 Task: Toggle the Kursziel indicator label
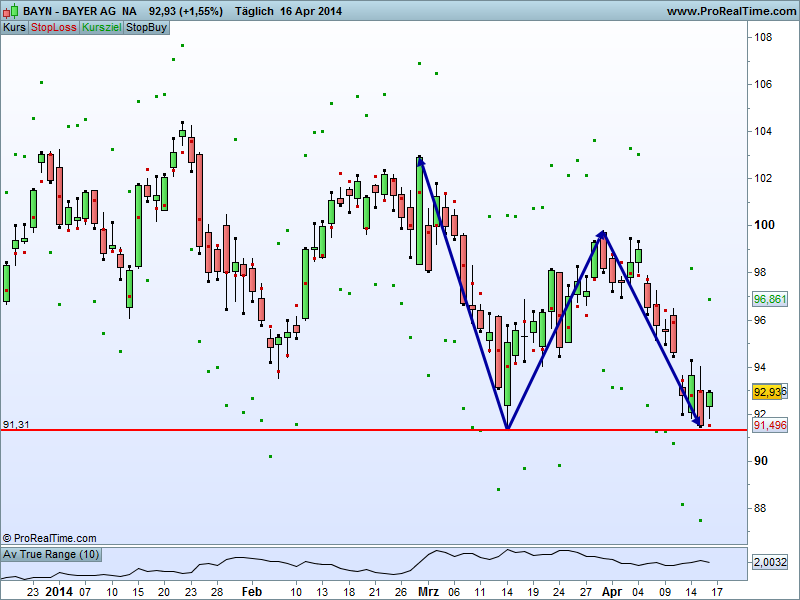coord(102,28)
